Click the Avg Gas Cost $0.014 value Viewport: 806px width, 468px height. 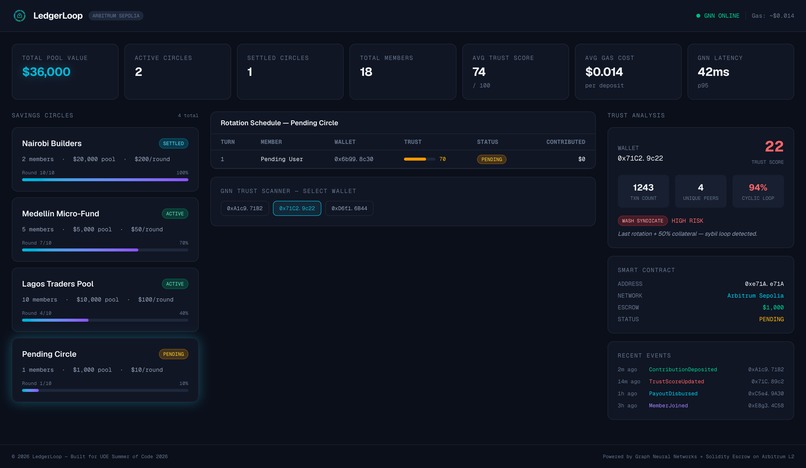[604, 72]
